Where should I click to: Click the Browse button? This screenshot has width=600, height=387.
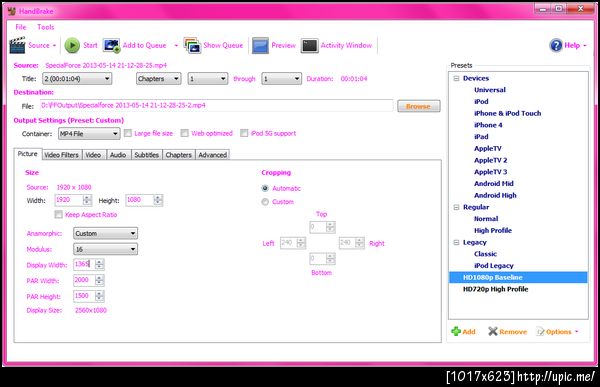coord(419,106)
